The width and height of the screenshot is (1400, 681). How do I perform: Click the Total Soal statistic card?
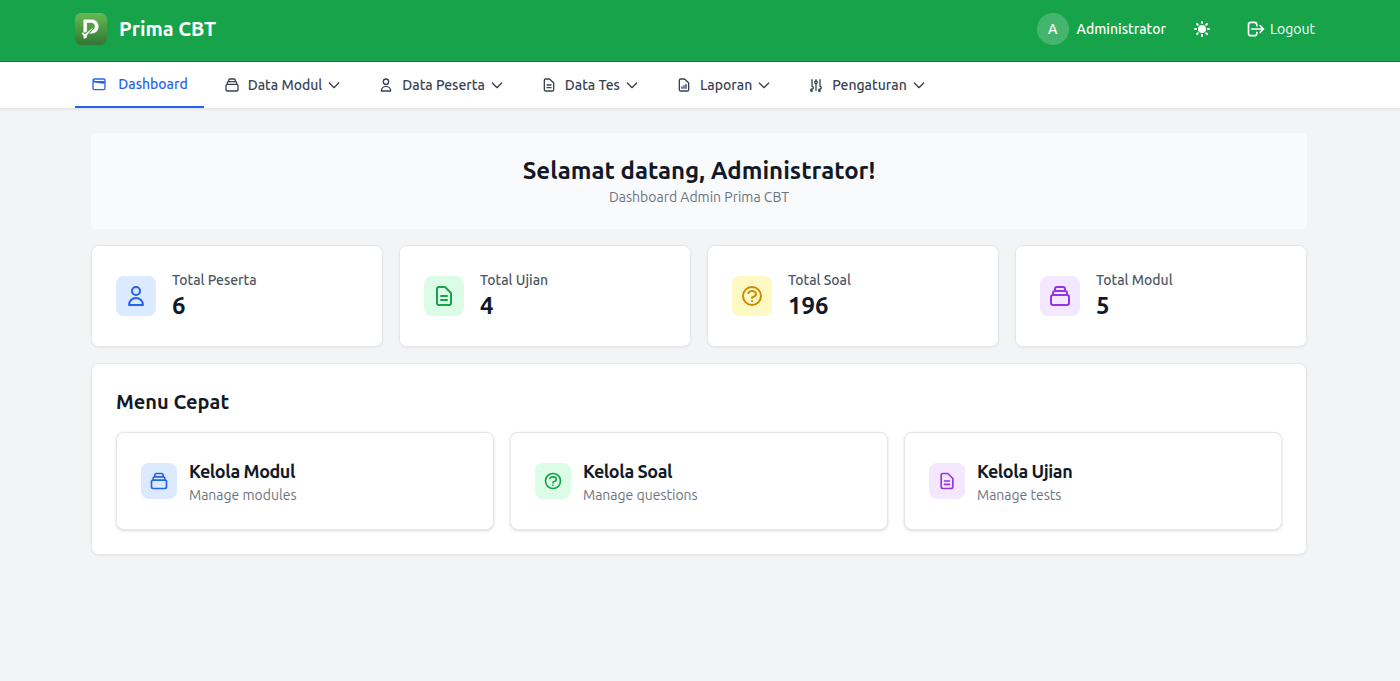[852, 296]
